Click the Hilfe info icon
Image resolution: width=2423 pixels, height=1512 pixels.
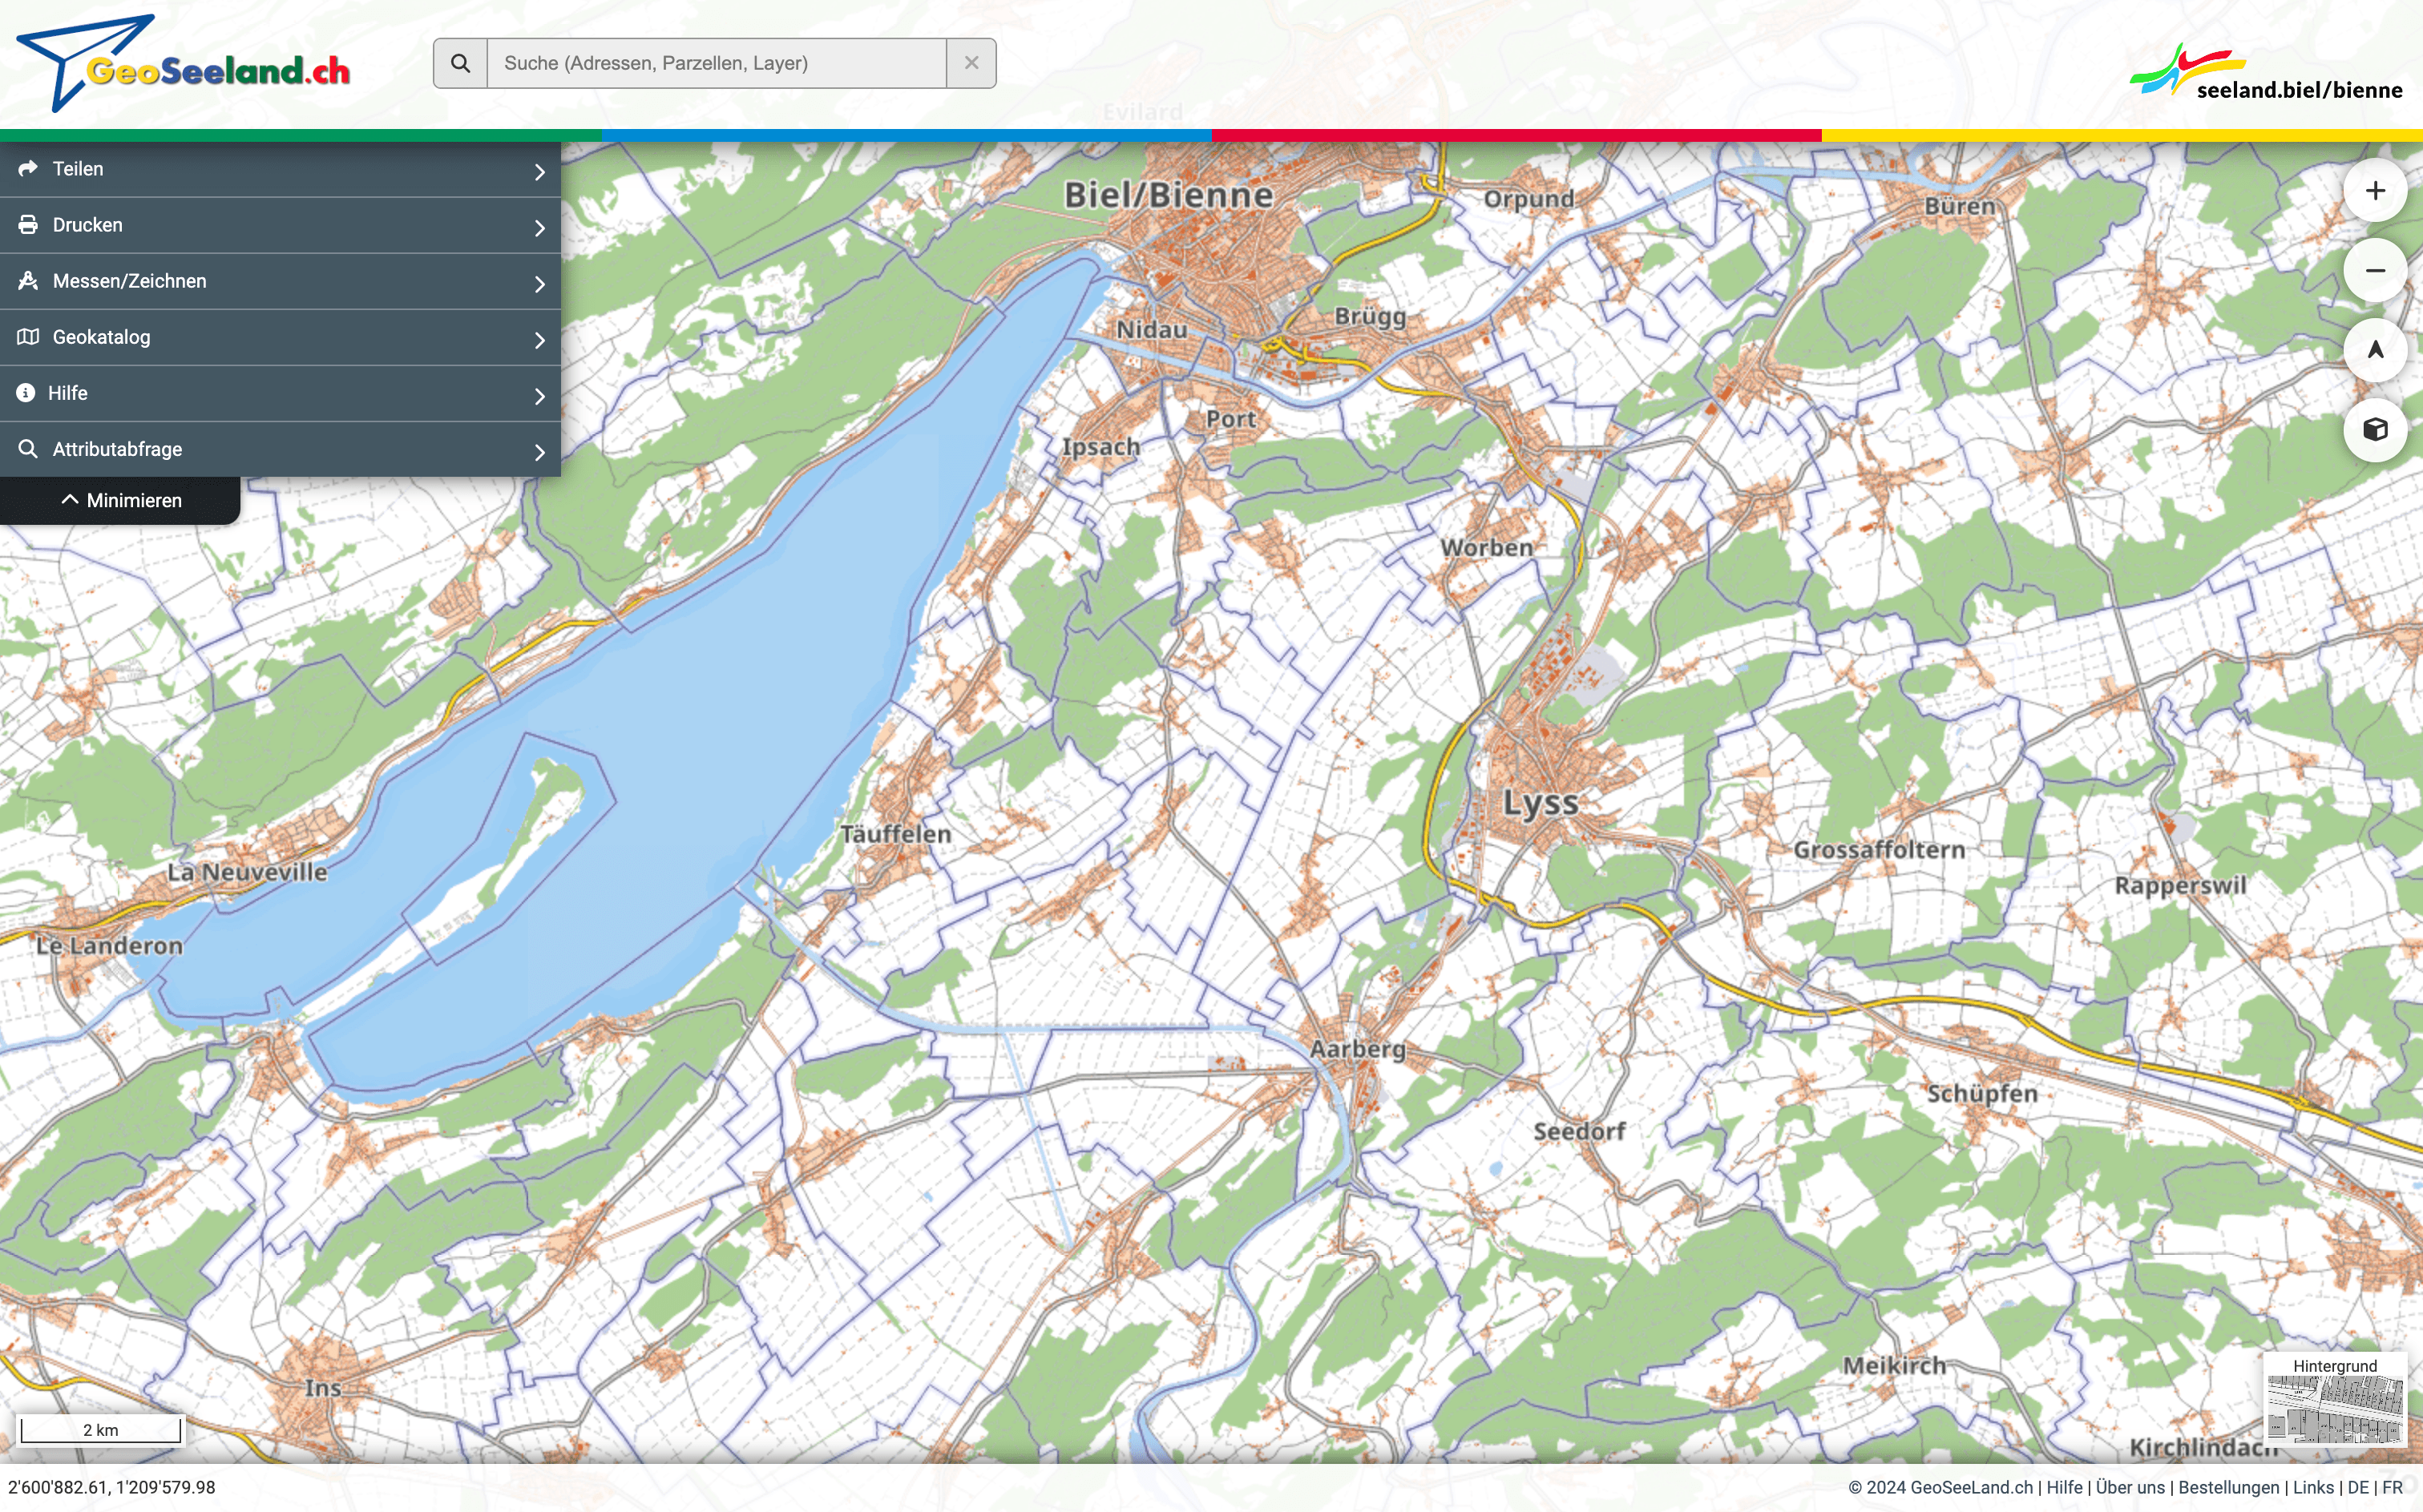(x=26, y=393)
